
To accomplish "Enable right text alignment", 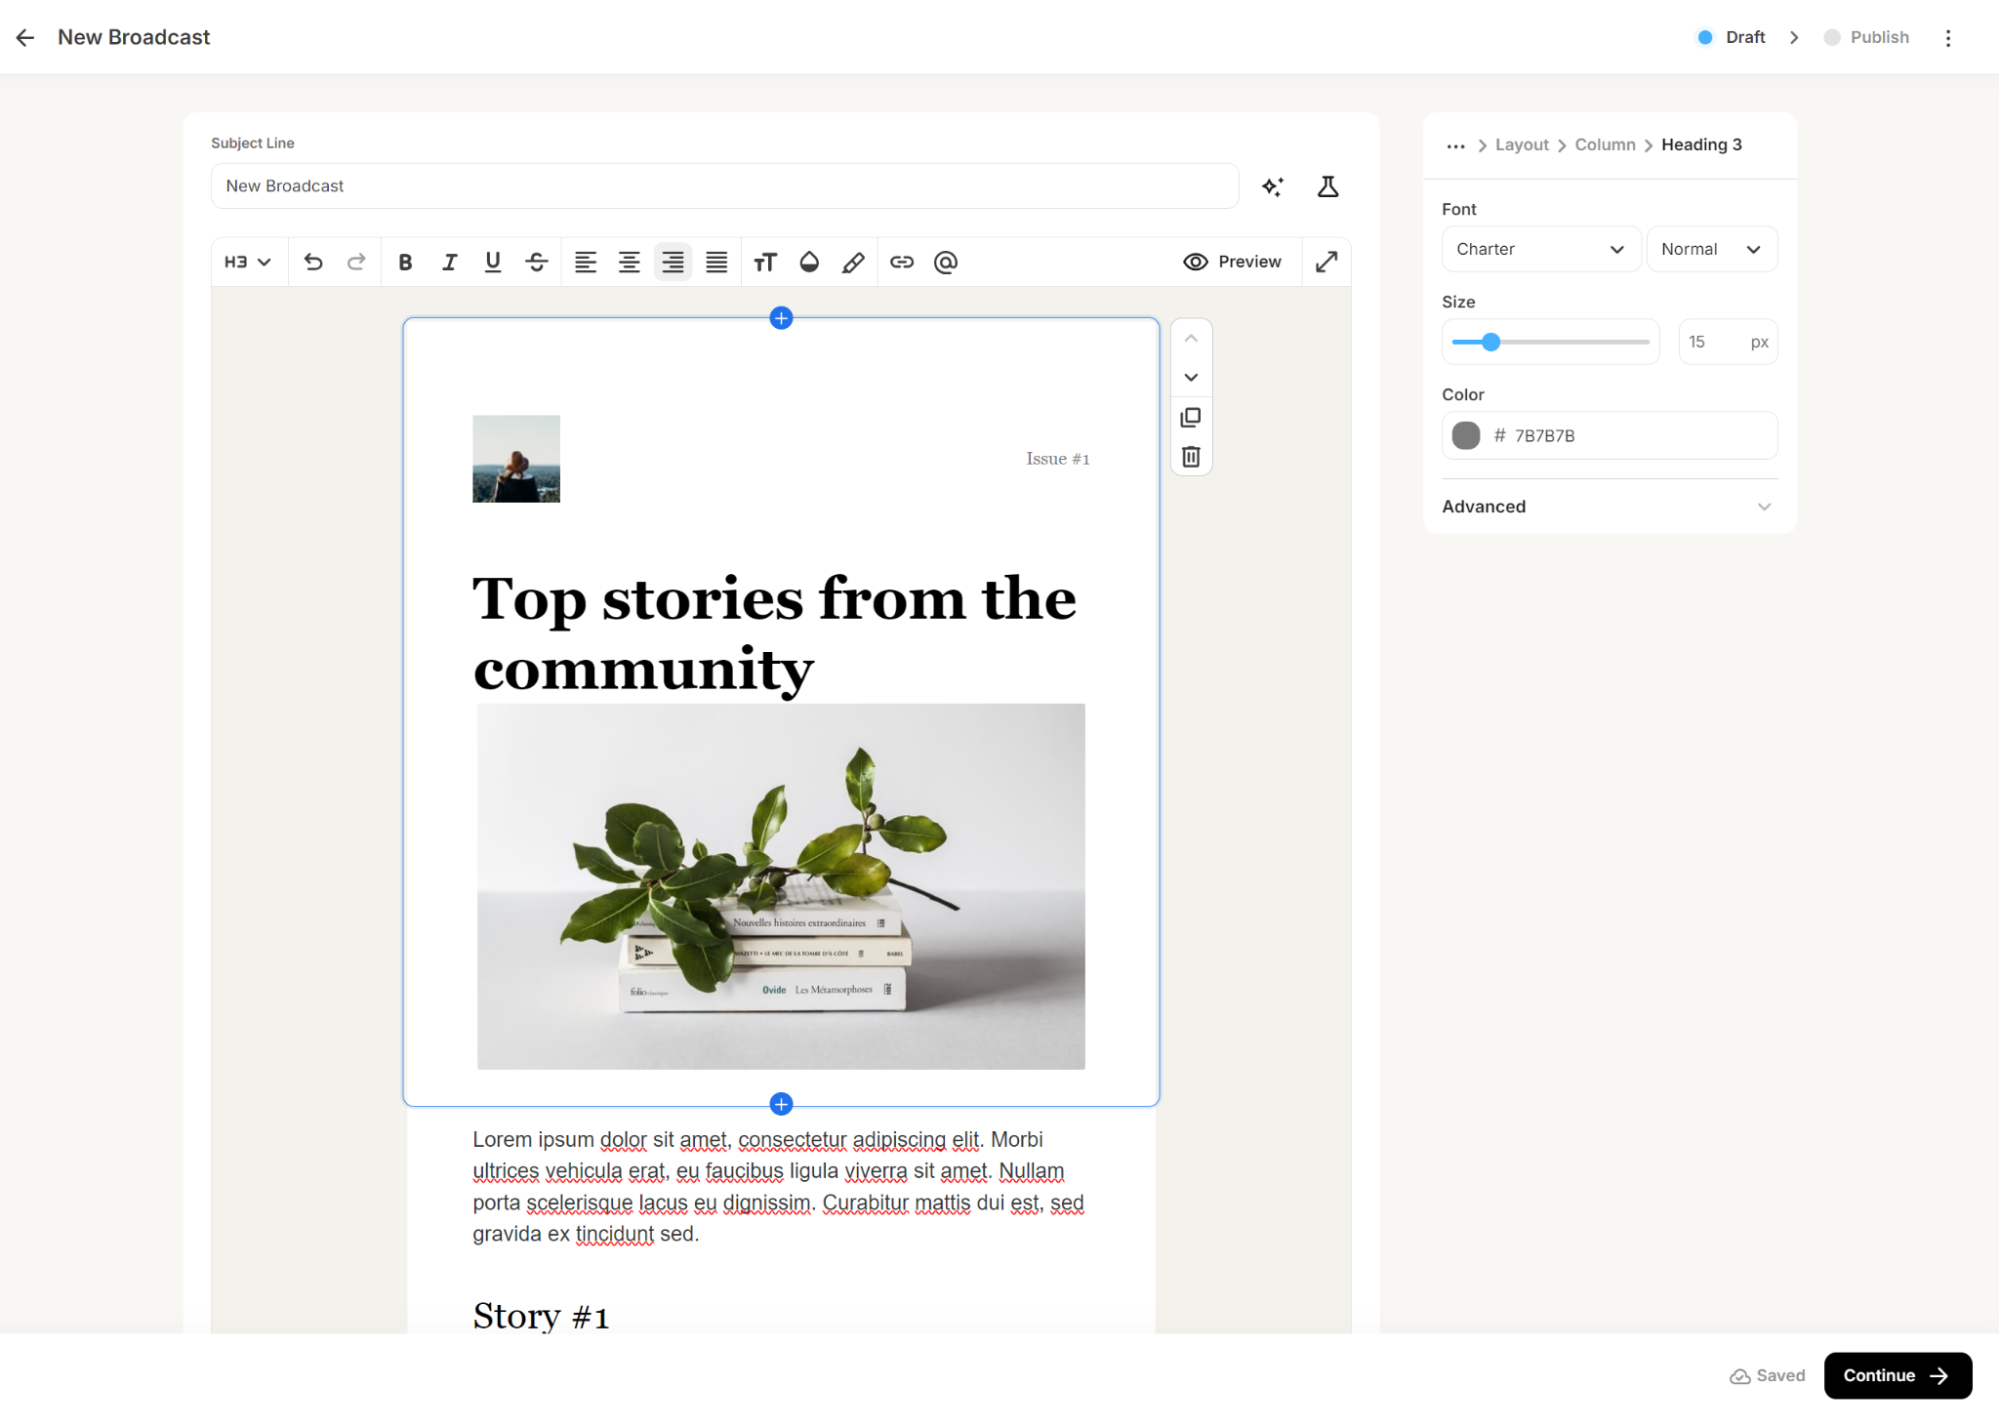I will [673, 262].
